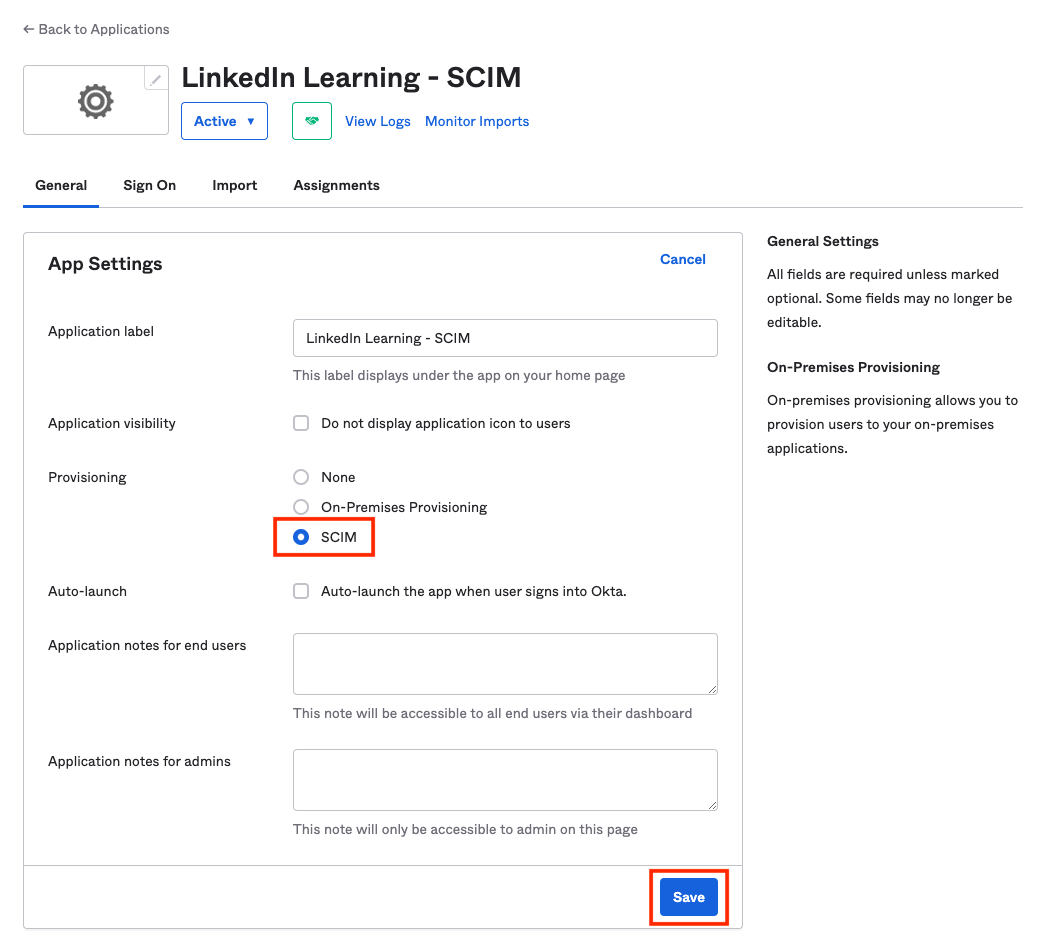Select the green handshake integration icon
Image resolution: width=1050 pixels, height=951 pixels.
(x=311, y=120)
